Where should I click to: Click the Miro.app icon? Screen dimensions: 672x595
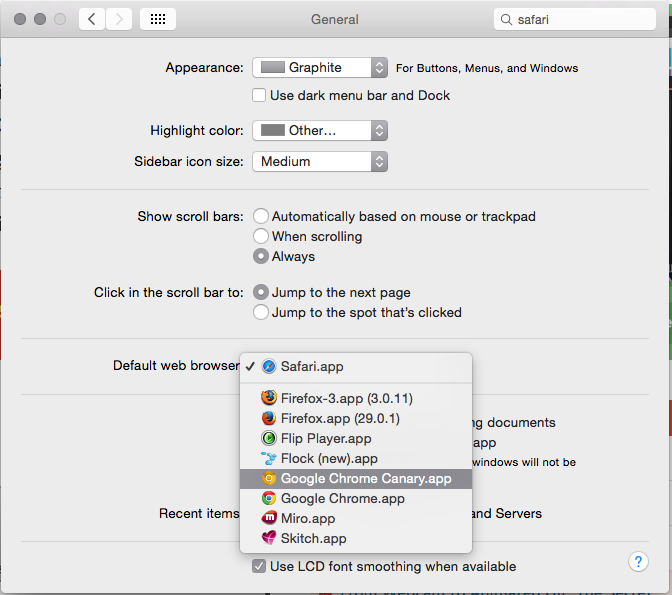click(x=268, y=518)
